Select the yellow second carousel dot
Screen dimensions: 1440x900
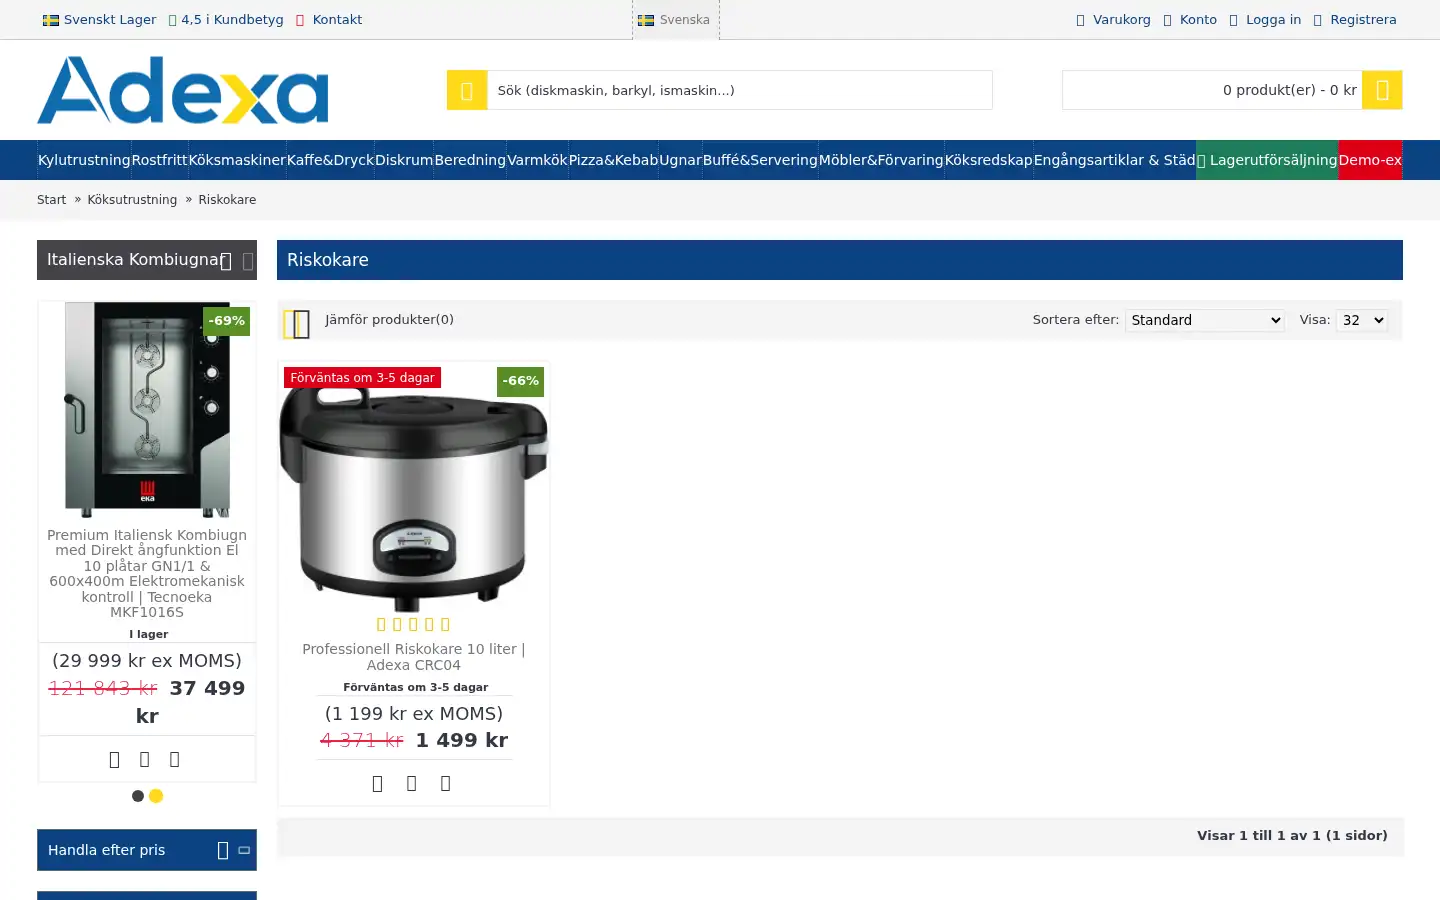(x=156, y=796)
